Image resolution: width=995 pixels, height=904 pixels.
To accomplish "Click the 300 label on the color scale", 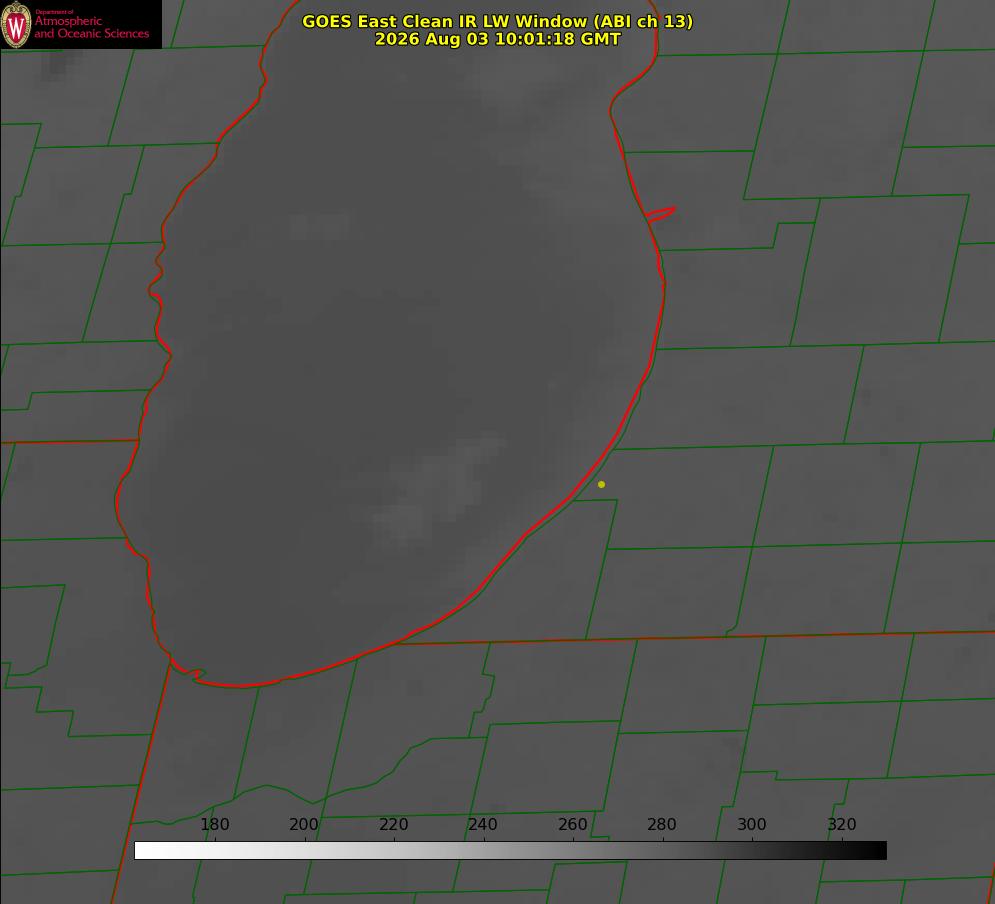I will [752, 824].
